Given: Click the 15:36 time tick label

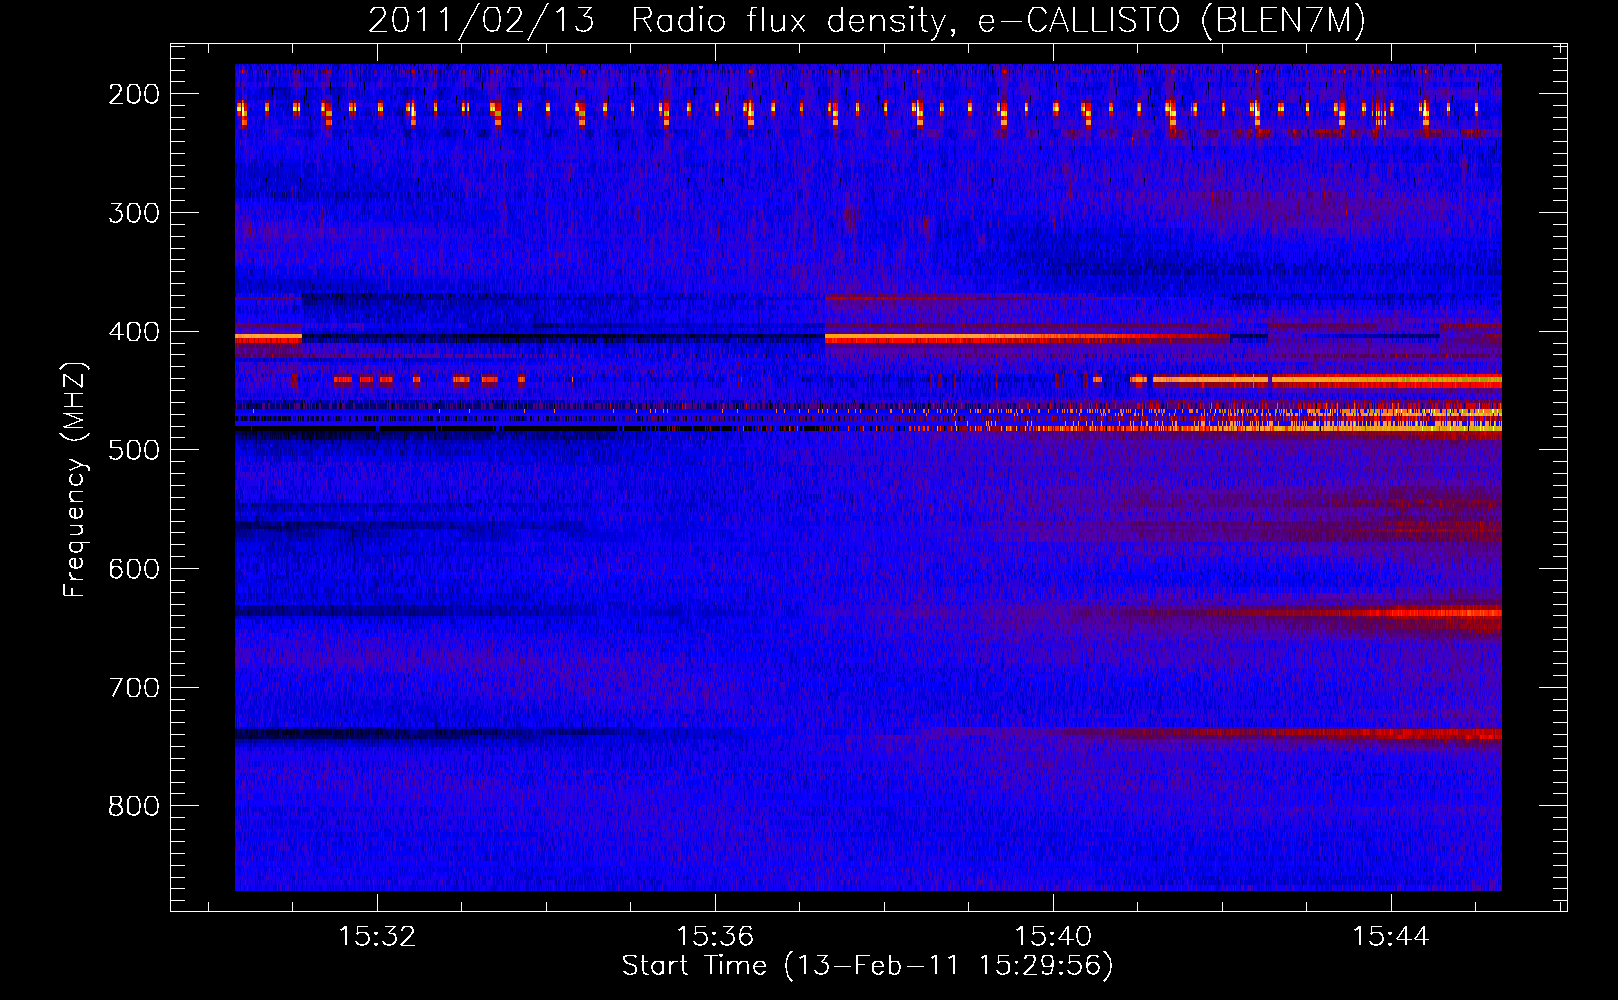Looking at the screenshot, I should [x=715, y=937].
